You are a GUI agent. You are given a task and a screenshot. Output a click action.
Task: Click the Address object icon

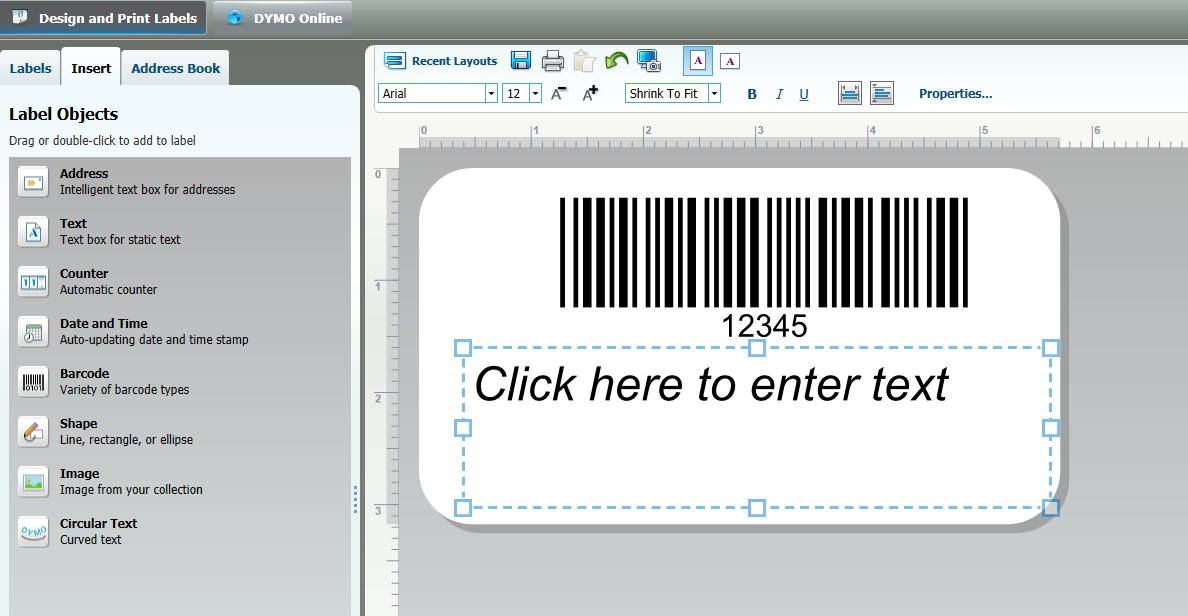point(33,183)
